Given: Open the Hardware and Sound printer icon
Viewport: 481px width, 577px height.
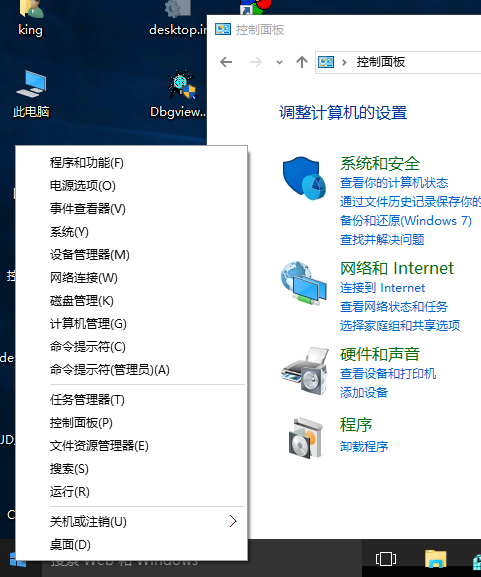Looking at the screenshot, I should pyautogui.click(x=304, y=371).
